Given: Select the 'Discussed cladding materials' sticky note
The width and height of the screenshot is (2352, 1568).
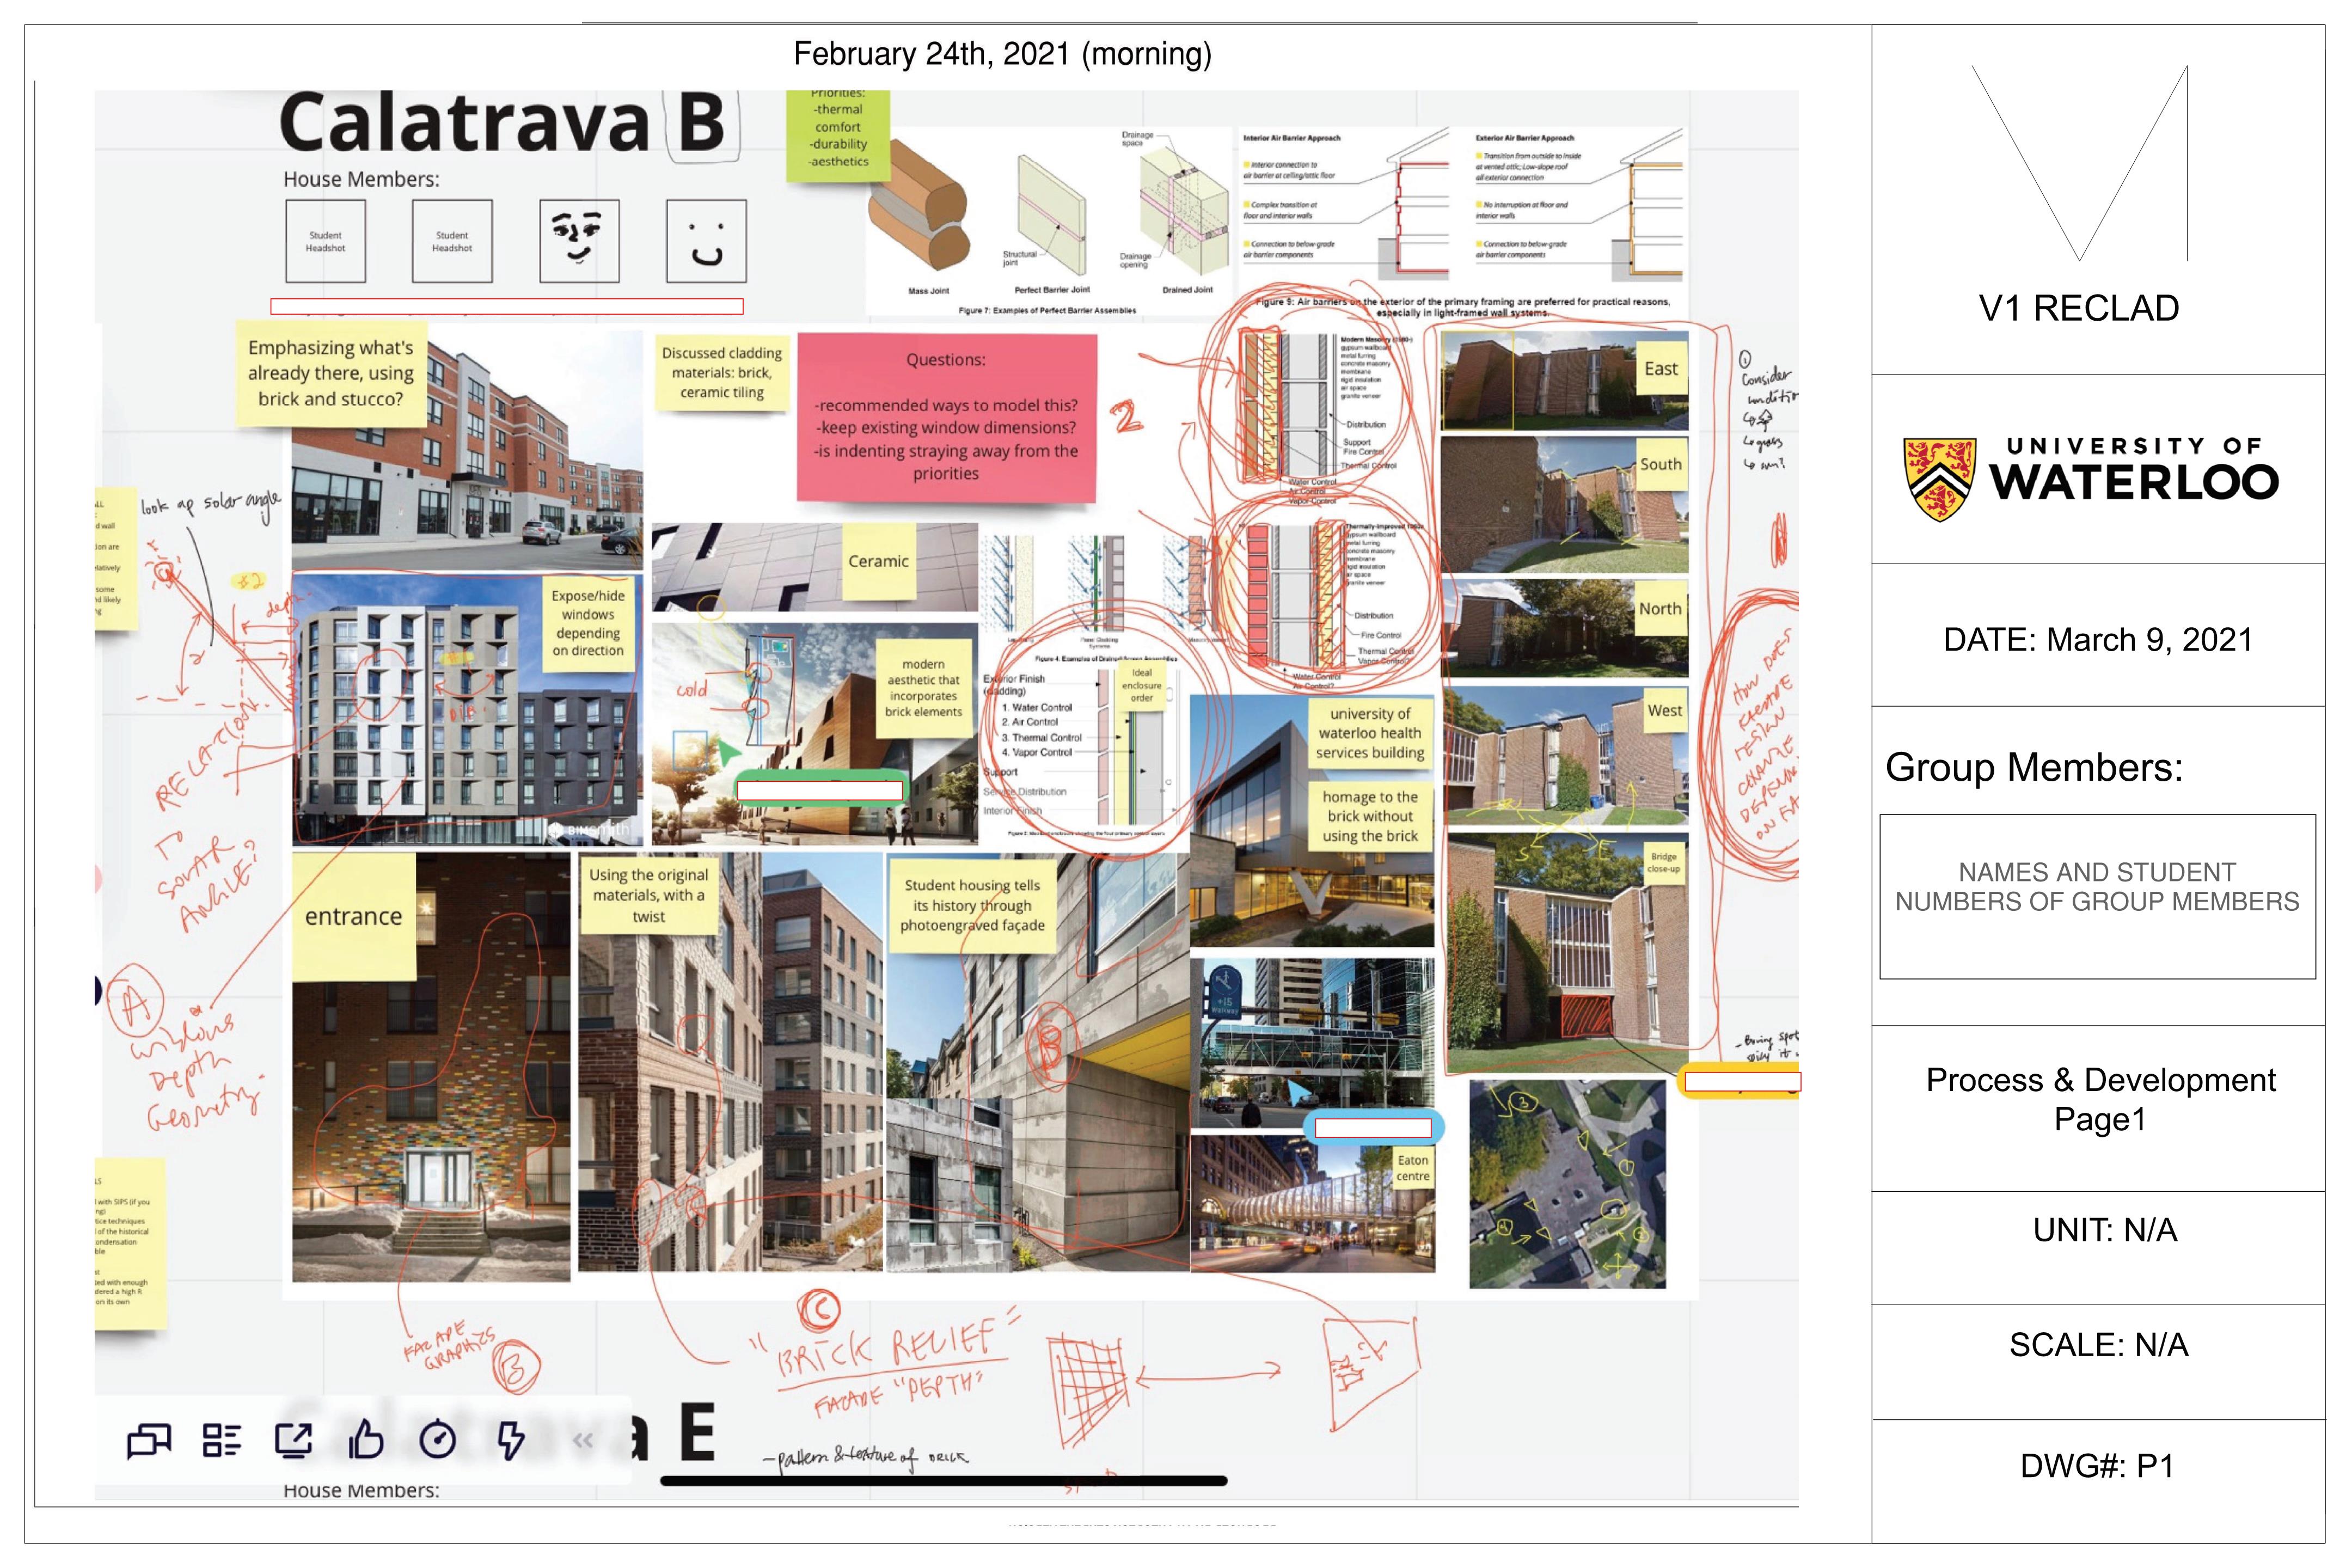Looking at the screenshot, I should tap(722, 373).
